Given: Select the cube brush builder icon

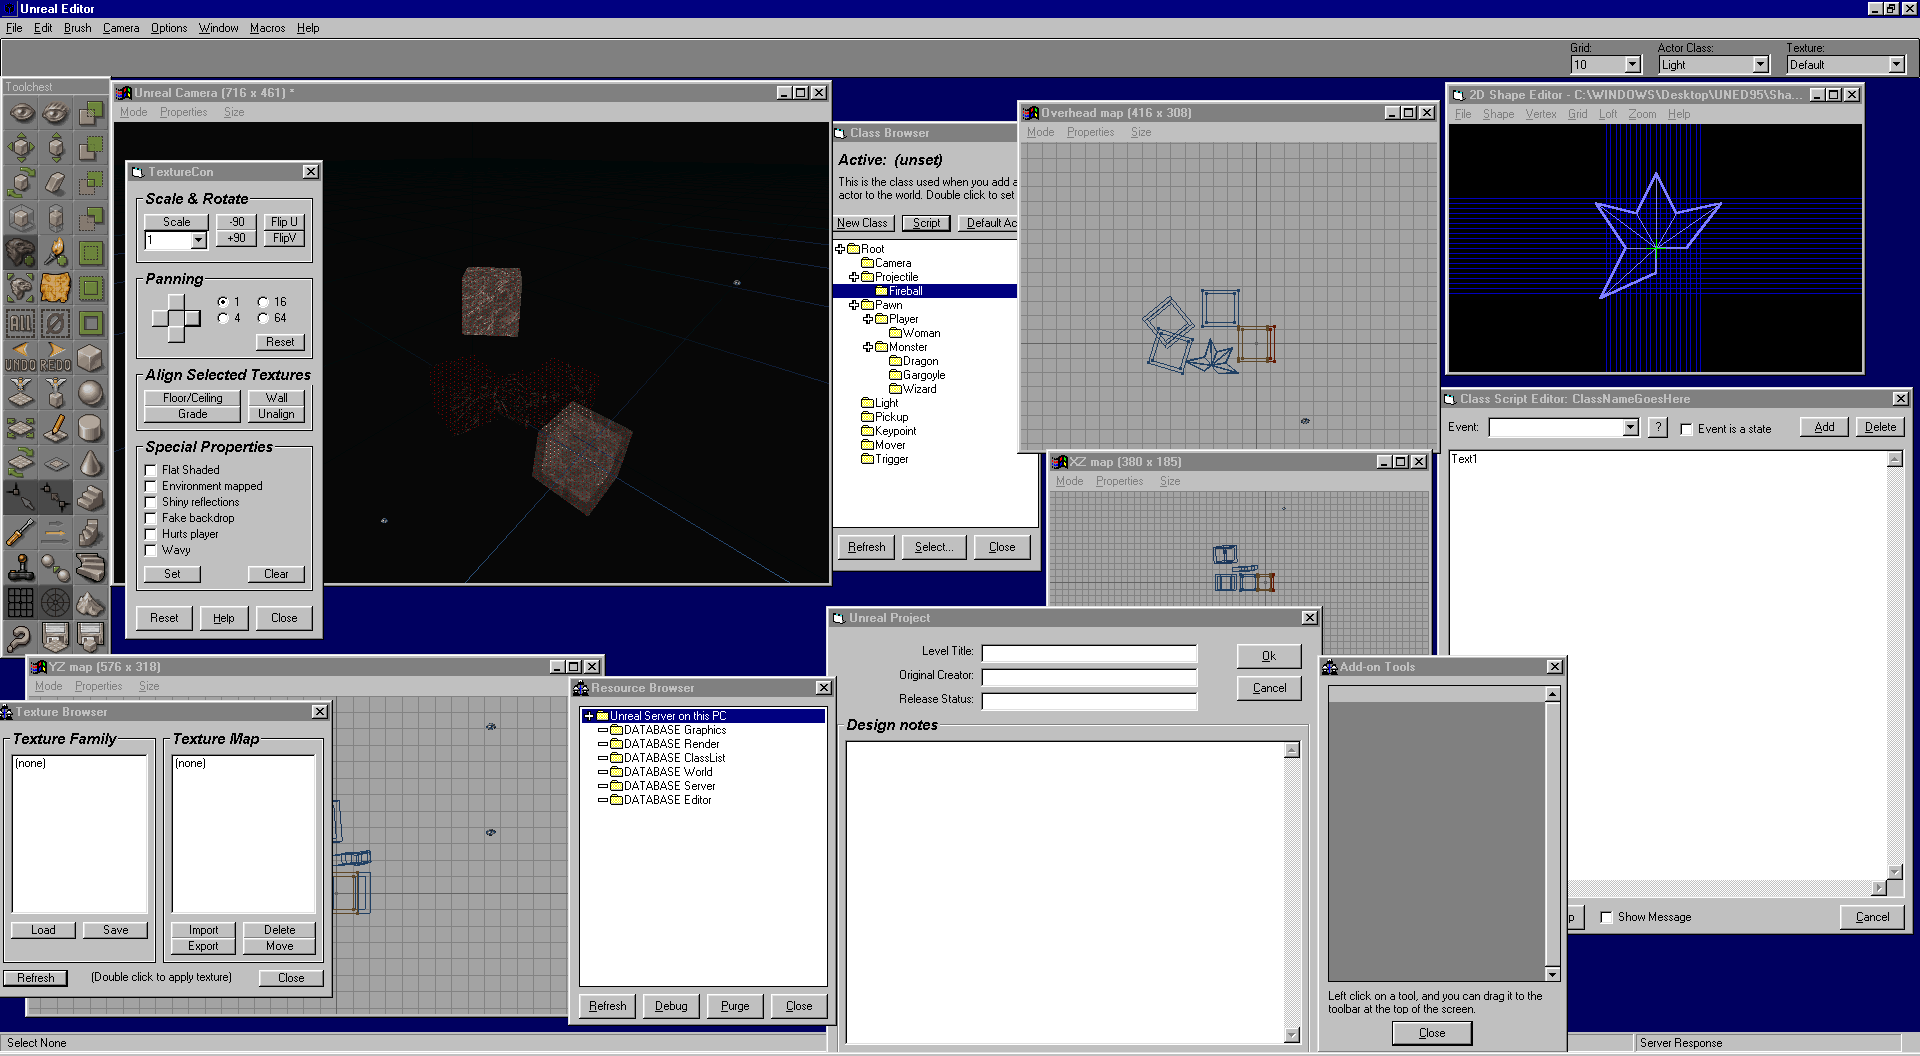Looking at the screenshot, I should coord(91,358).
